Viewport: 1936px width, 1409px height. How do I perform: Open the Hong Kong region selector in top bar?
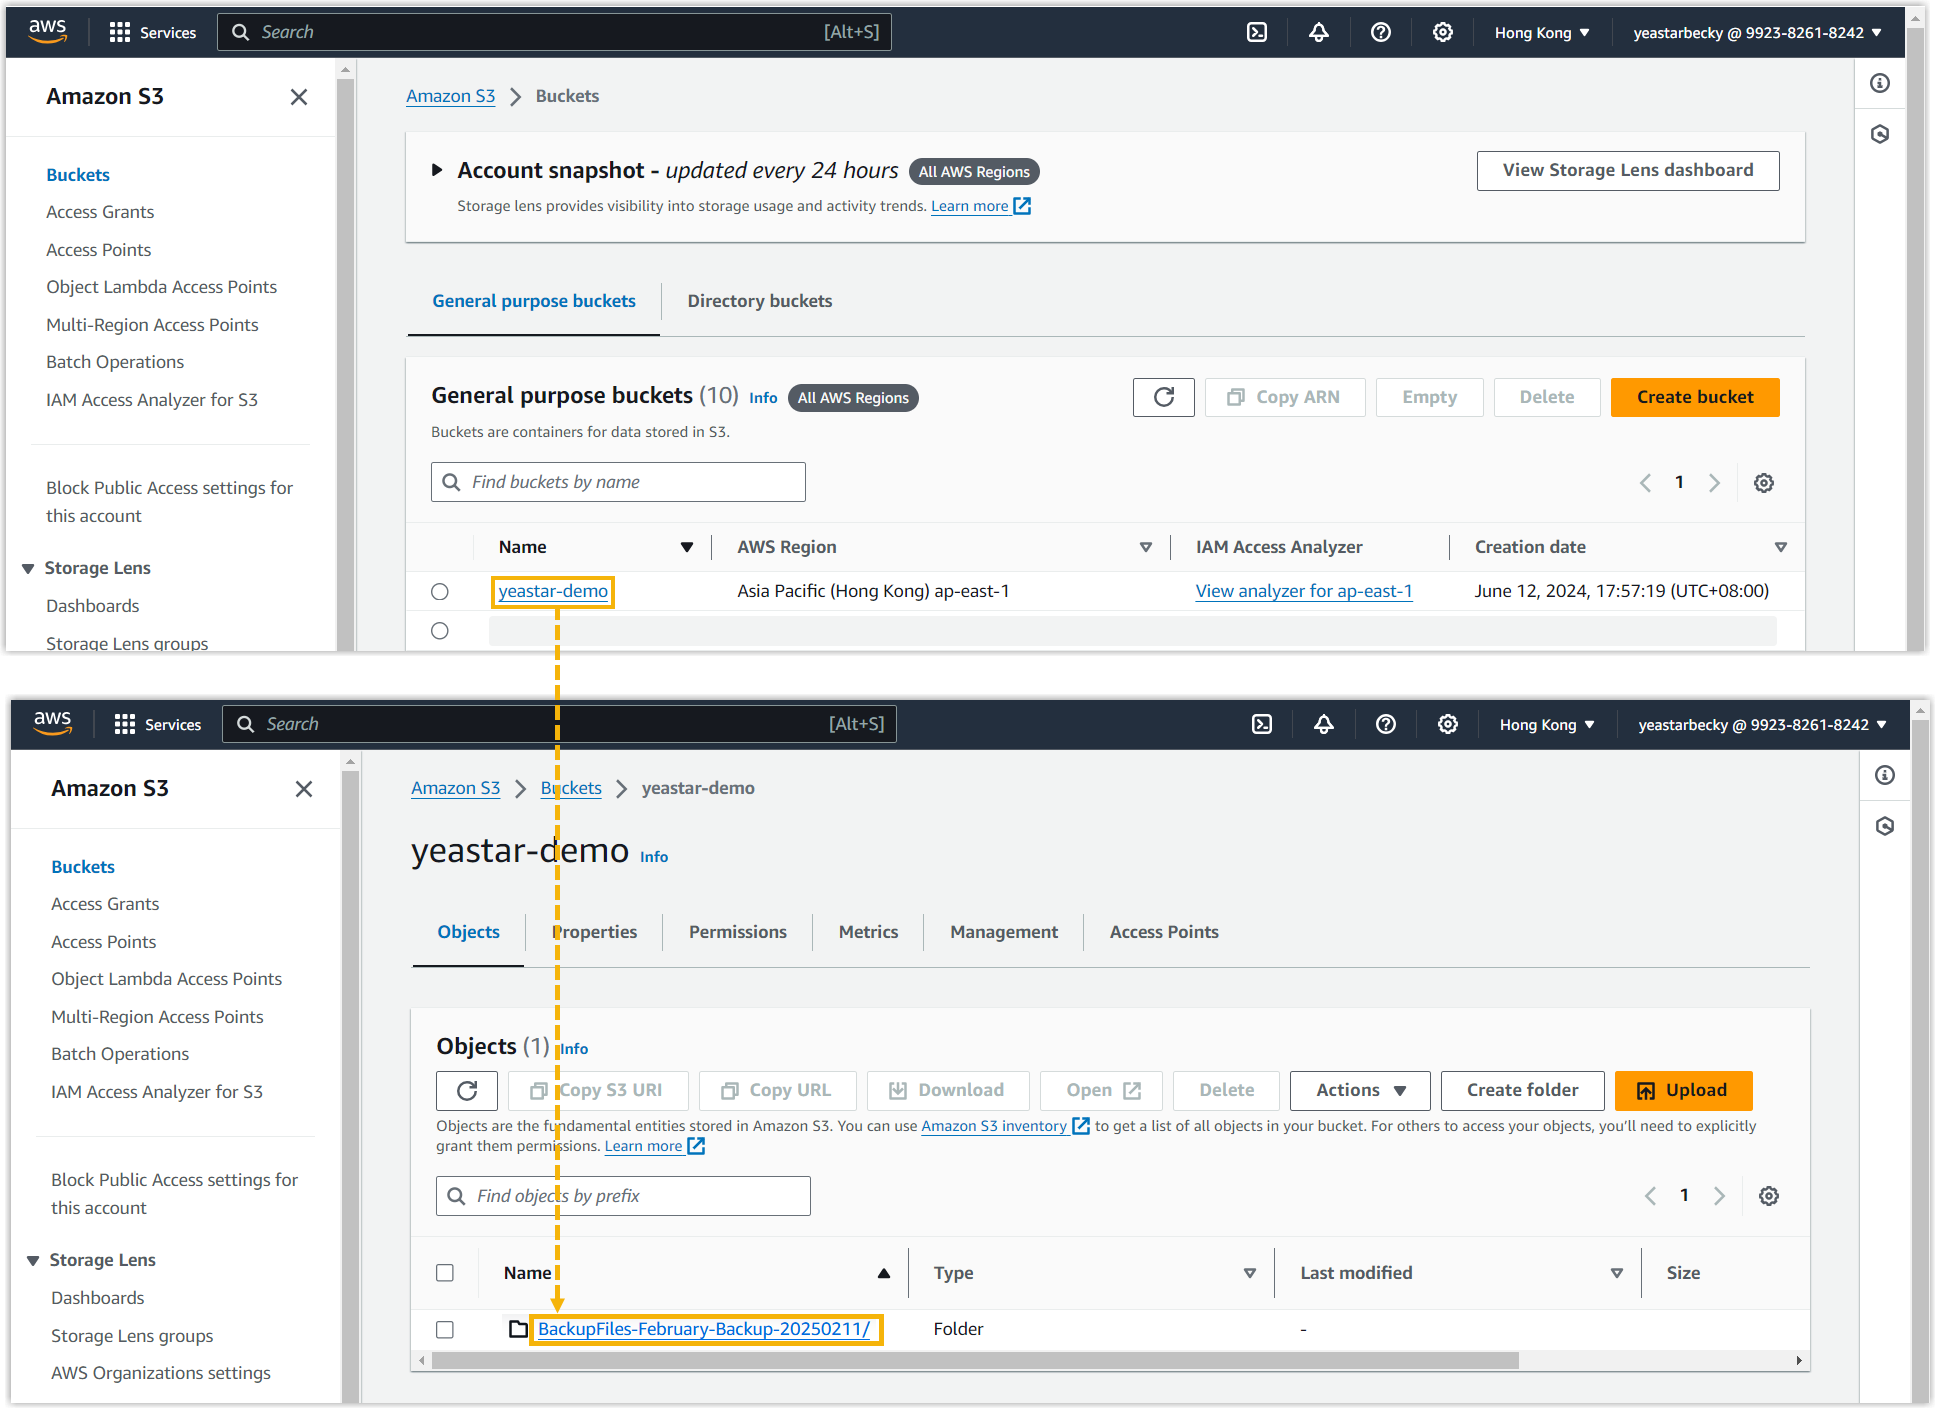tap(1541, 32)
